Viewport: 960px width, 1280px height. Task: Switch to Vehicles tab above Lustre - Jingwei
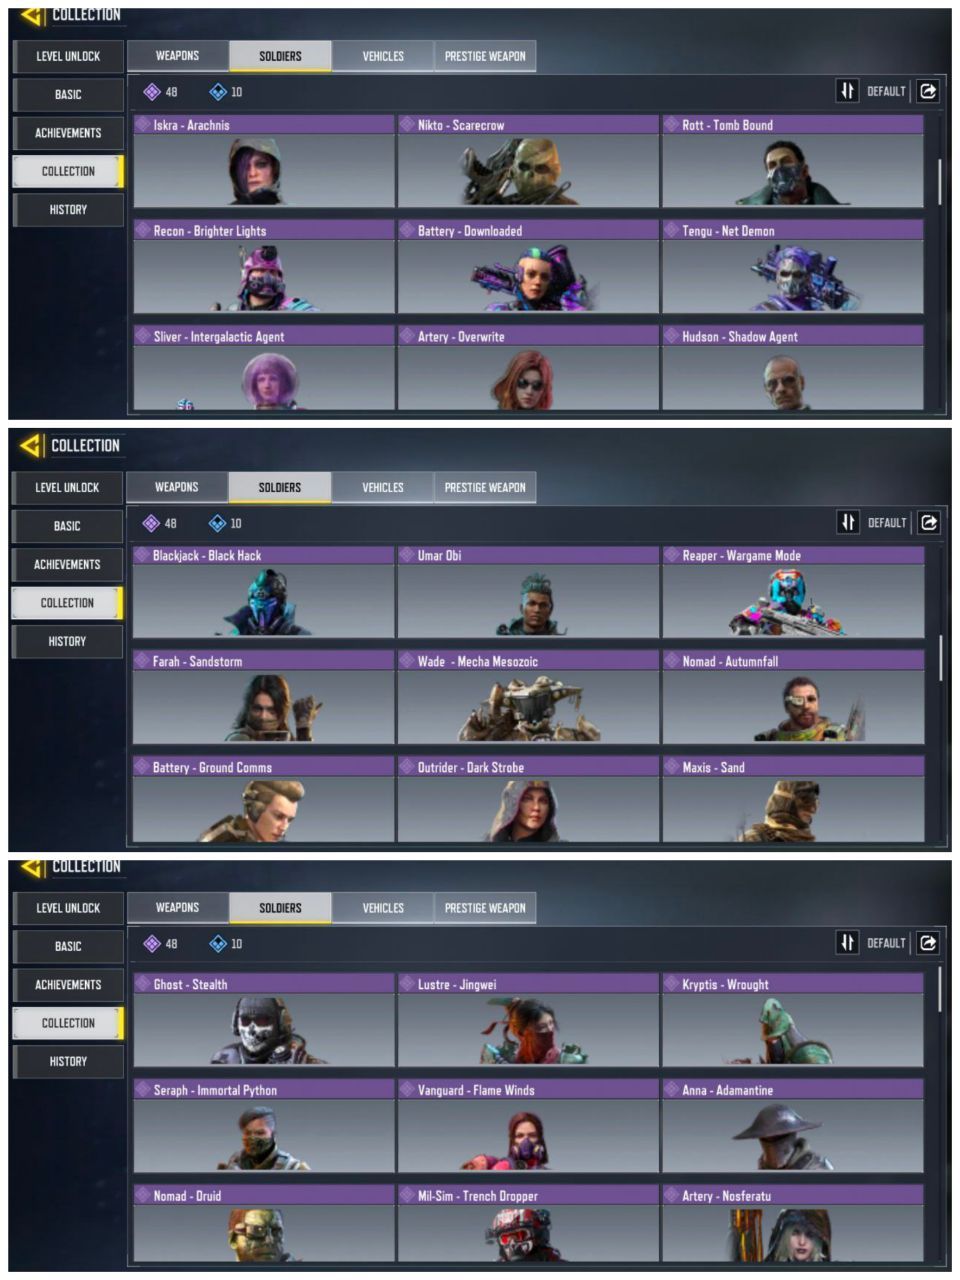point(383,908)
